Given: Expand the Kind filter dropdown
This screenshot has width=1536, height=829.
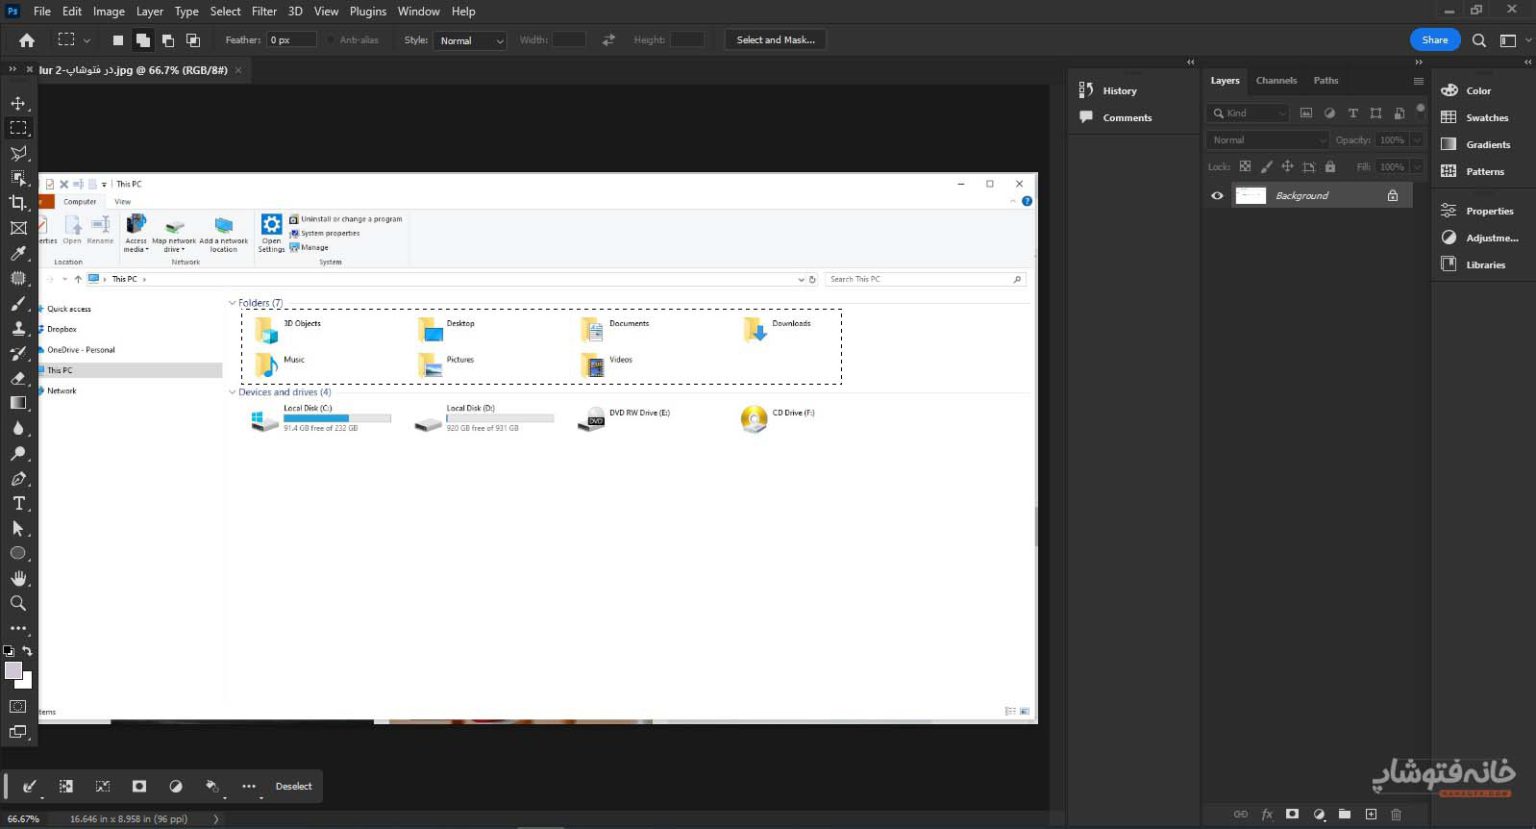Looking at the screenshot, I should coord(1248,113).
